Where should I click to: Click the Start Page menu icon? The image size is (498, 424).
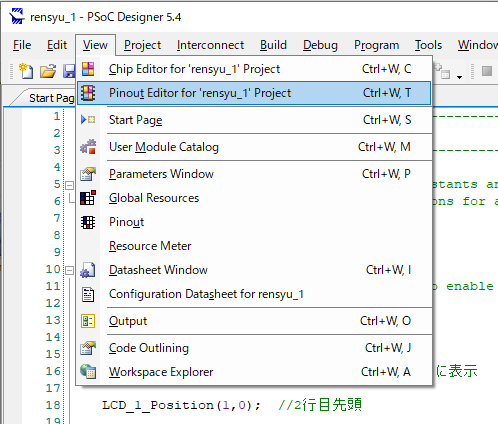tap(88, 120)
